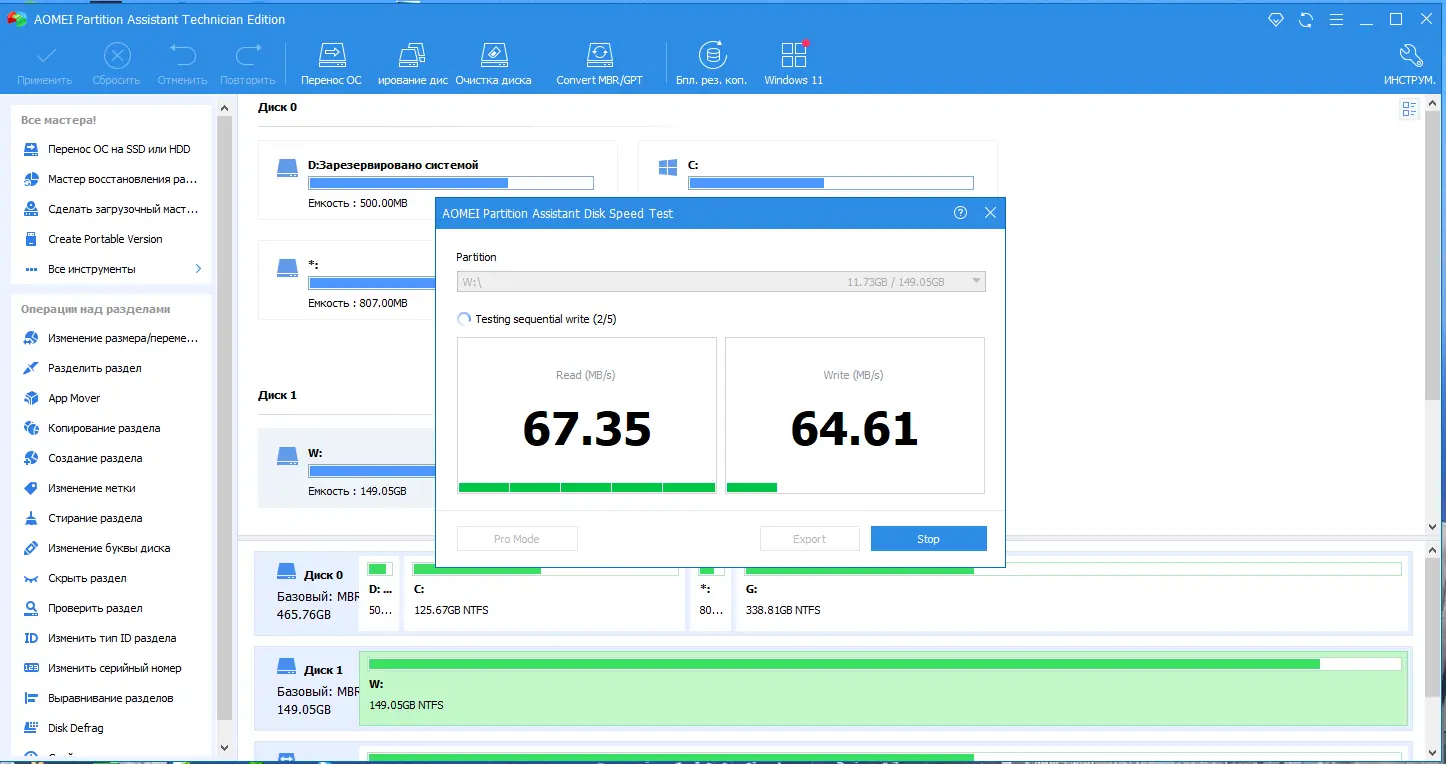The image size is (1446, 764).
Task: Open the help icon in Disk Speed Test dialog
Action: coord(961,213)
